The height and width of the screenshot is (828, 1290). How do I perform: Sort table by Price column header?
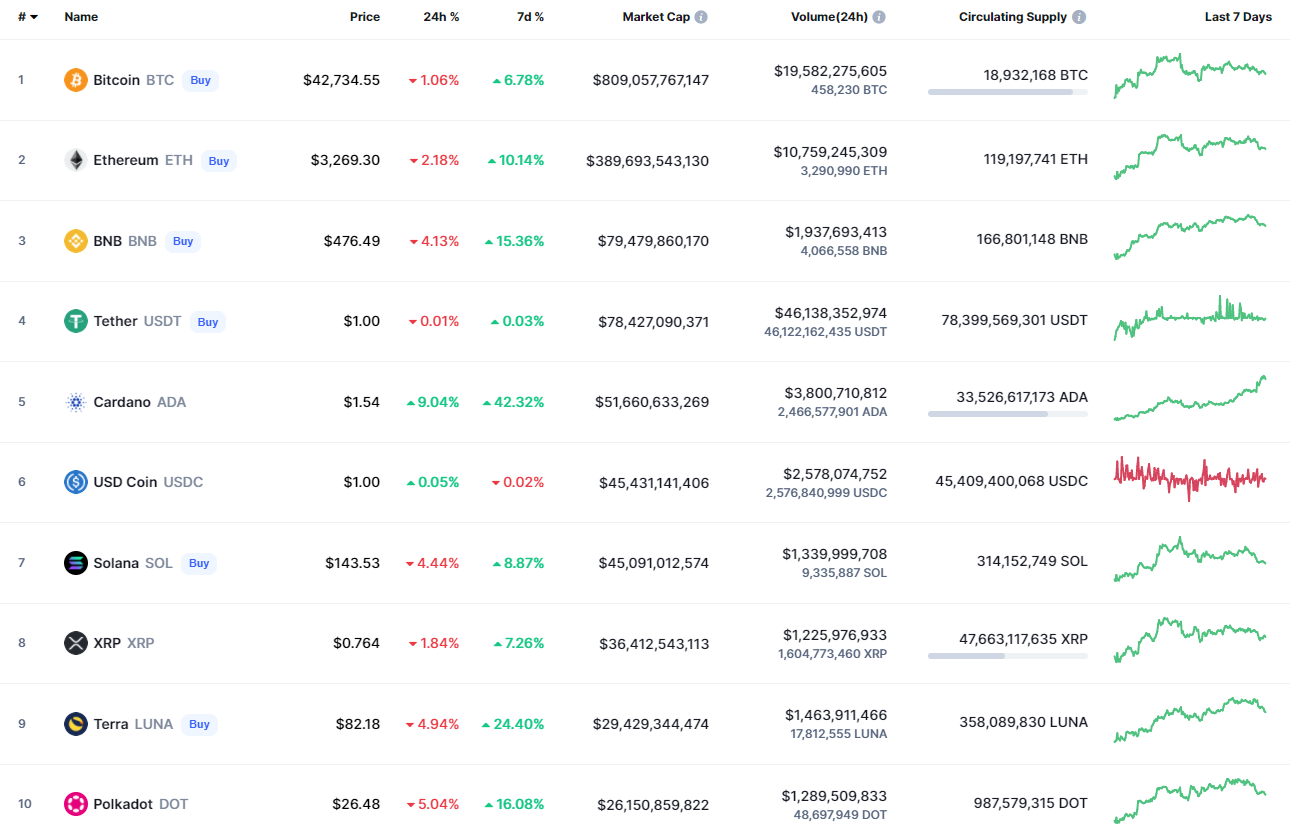(364, 17)
